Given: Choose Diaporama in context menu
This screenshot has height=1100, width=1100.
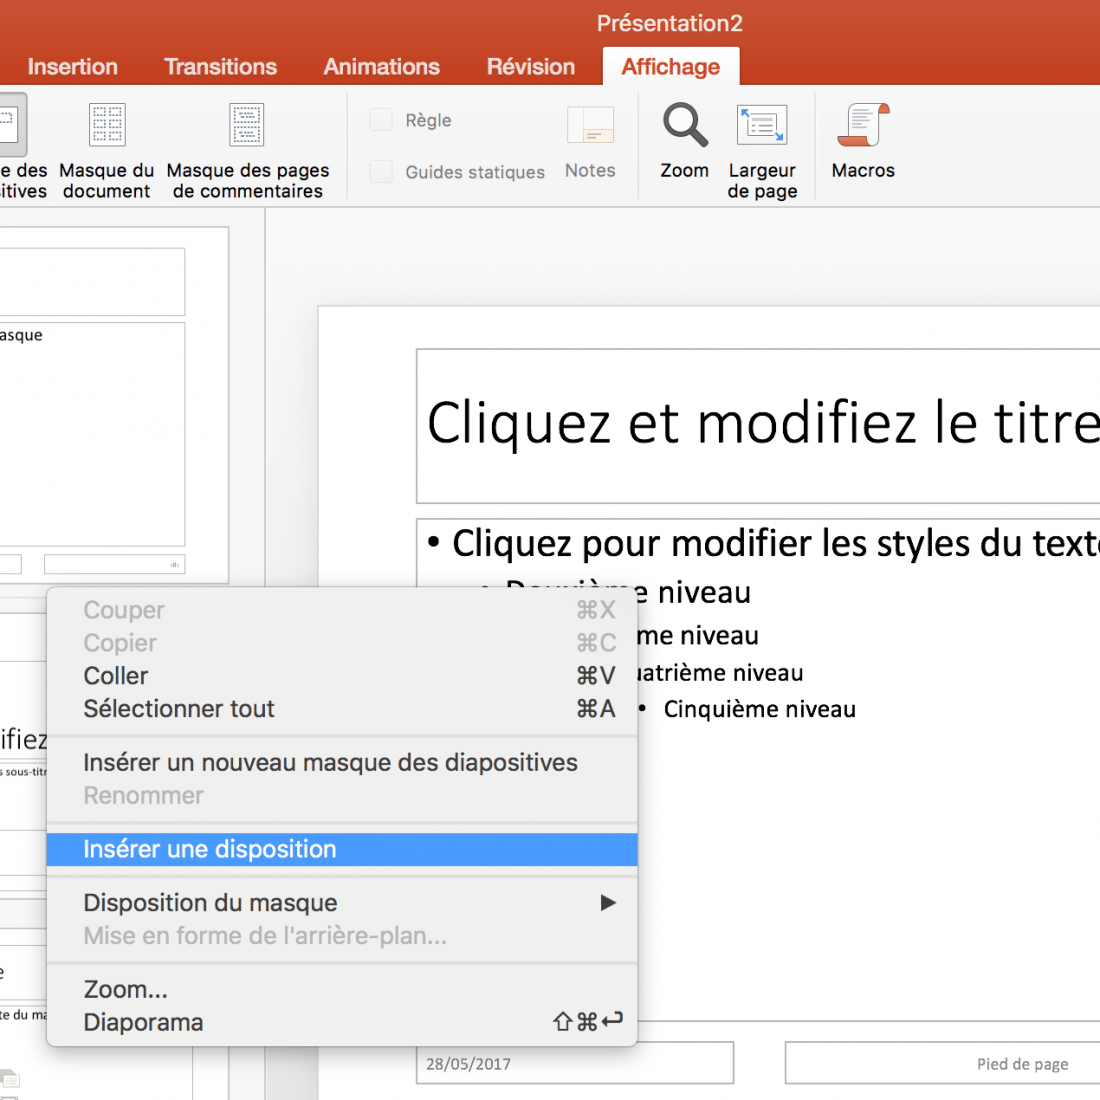Looking at the screenshot, I should pyautogui.click(x=342, y=1023).
